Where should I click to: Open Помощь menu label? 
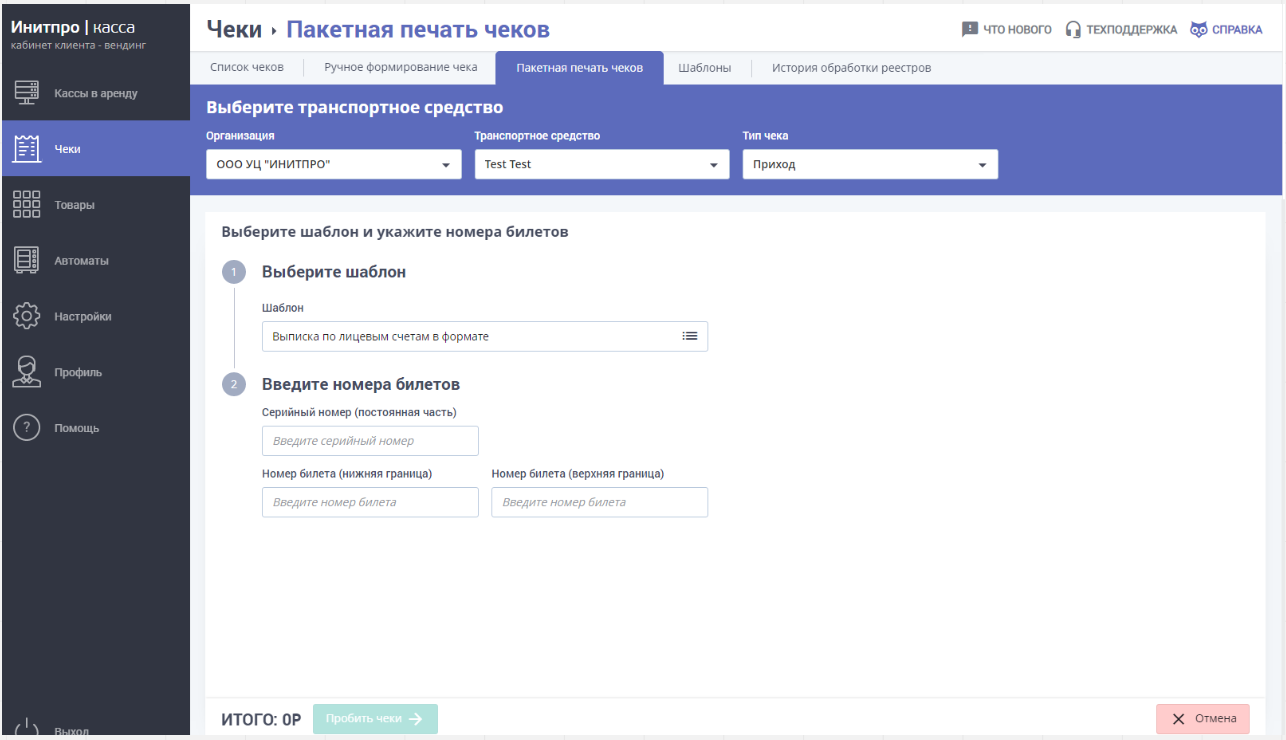click(x=77, y=429)
